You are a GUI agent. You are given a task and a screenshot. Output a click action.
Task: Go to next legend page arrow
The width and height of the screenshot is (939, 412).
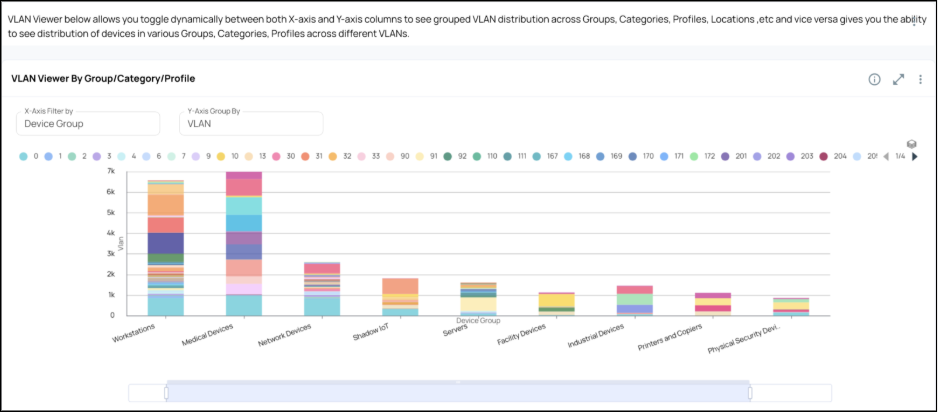click(x=915, y=156)
